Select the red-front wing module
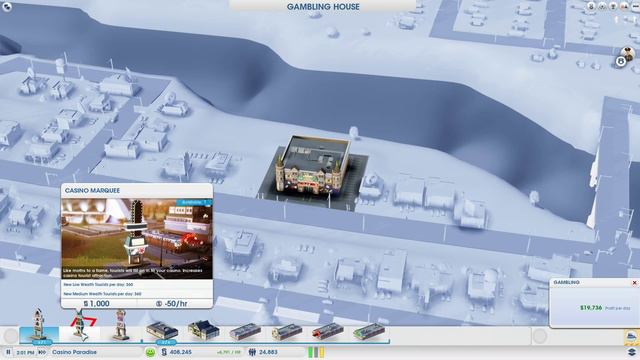 (x=328, y=331)
